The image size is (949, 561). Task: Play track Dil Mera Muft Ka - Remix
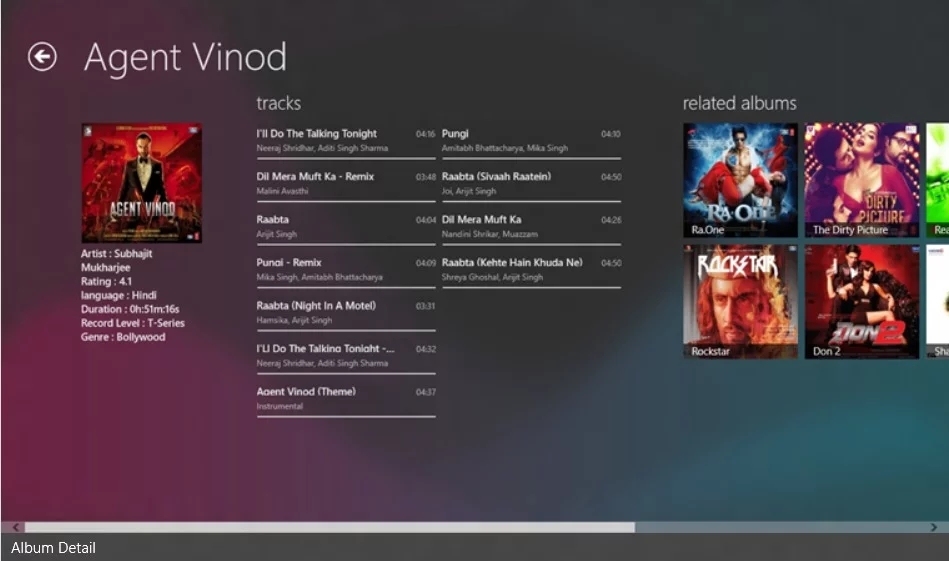coord(346,184)
